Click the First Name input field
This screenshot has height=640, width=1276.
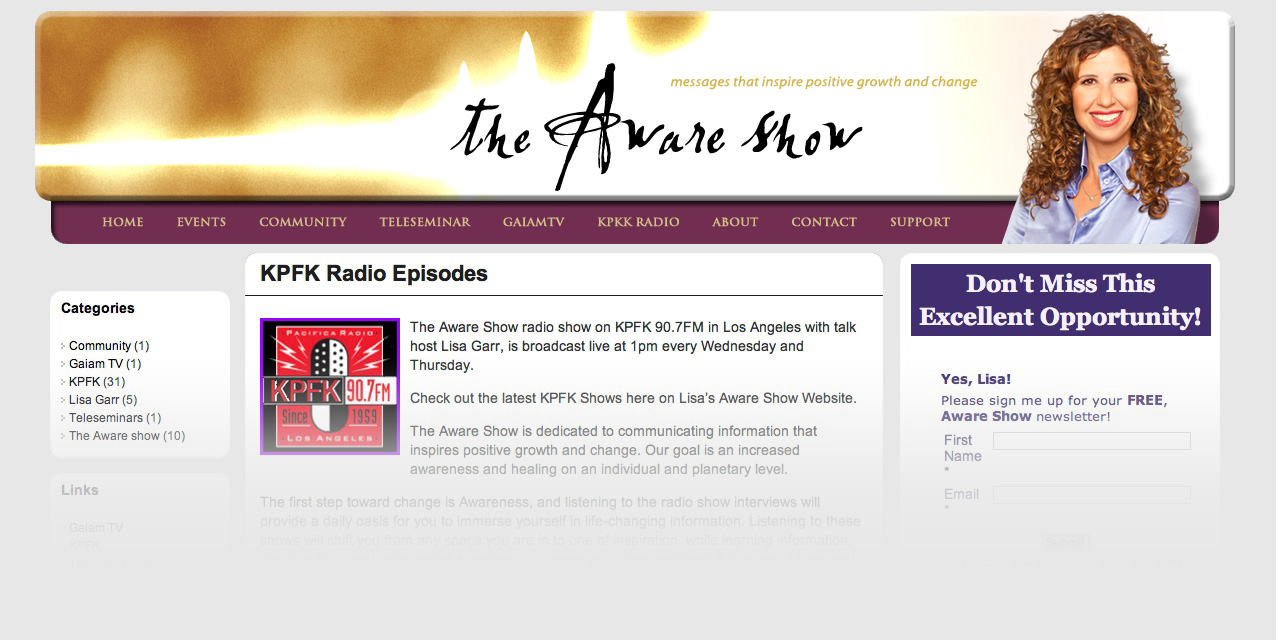click(1092, 441)
